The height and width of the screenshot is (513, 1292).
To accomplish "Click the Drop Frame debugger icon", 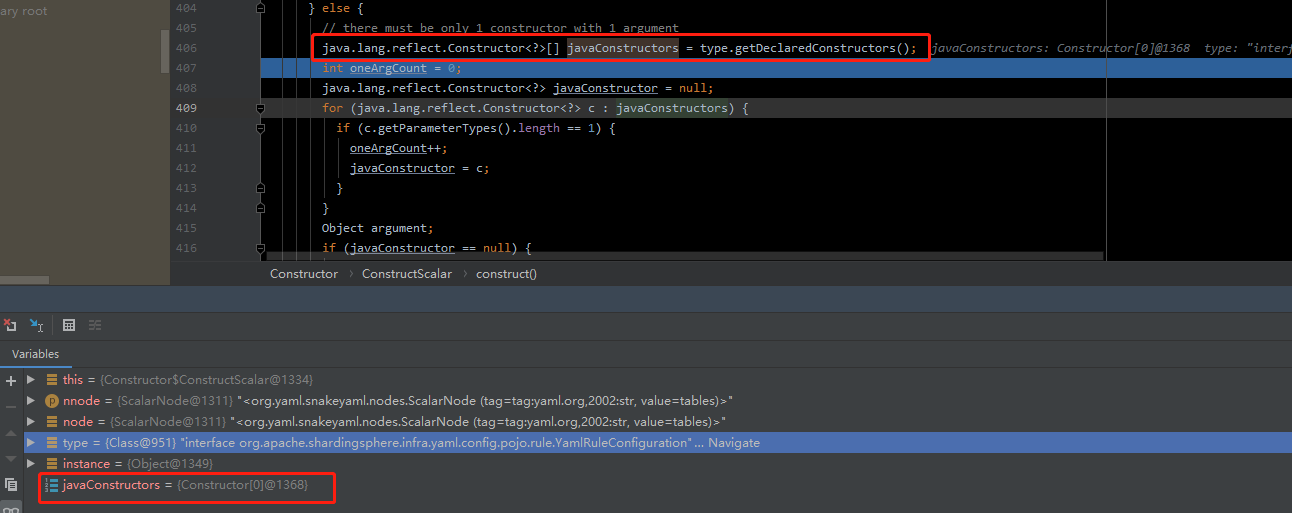I will coord(10,325).
